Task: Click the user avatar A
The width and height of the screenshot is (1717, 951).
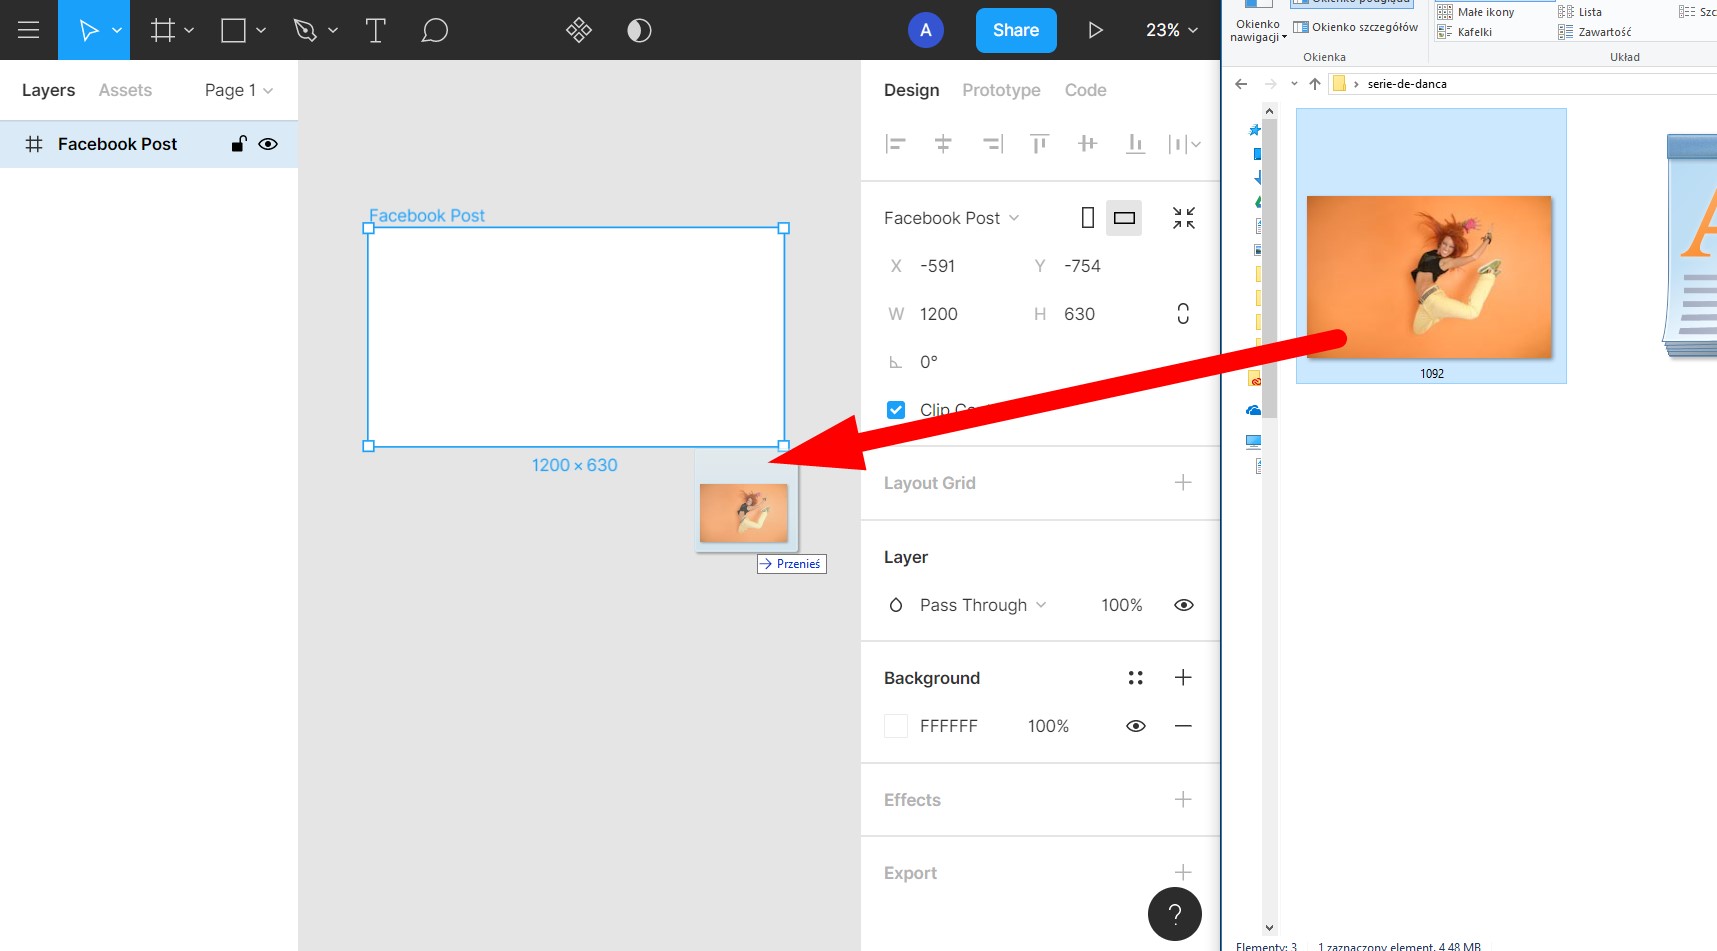Action: 926,30
